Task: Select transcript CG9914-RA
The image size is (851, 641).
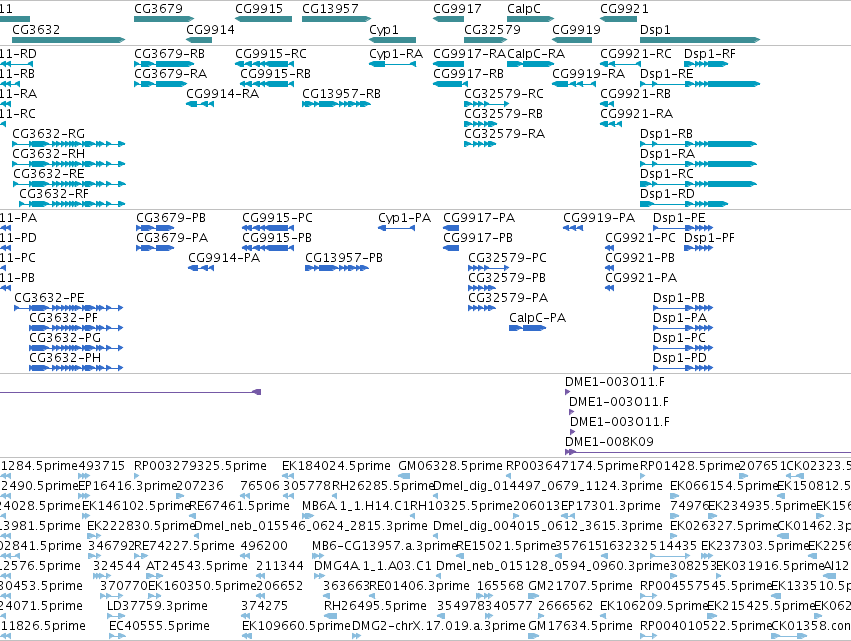Action: (x=200, y=104)
